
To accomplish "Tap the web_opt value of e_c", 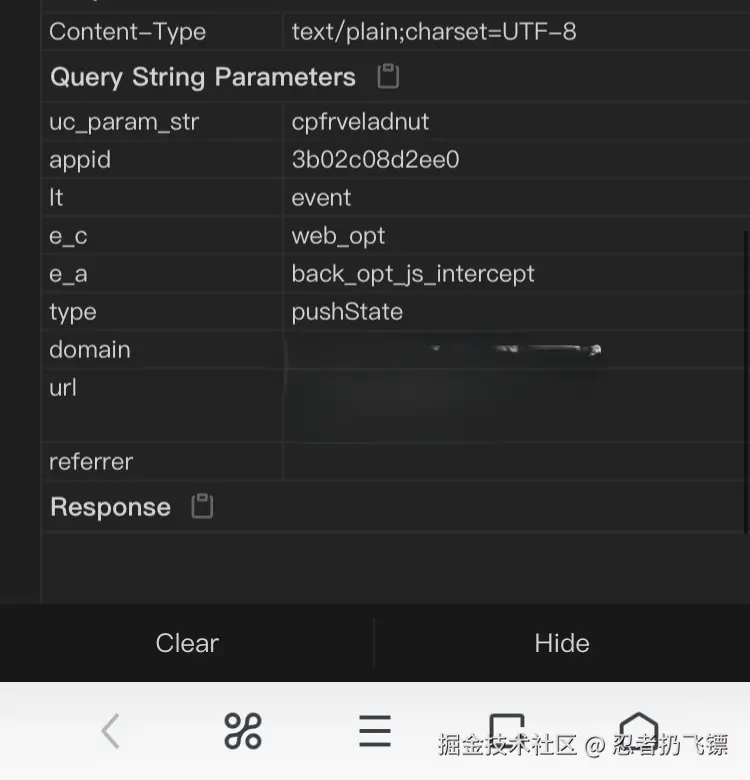I will tap(338, 236).
